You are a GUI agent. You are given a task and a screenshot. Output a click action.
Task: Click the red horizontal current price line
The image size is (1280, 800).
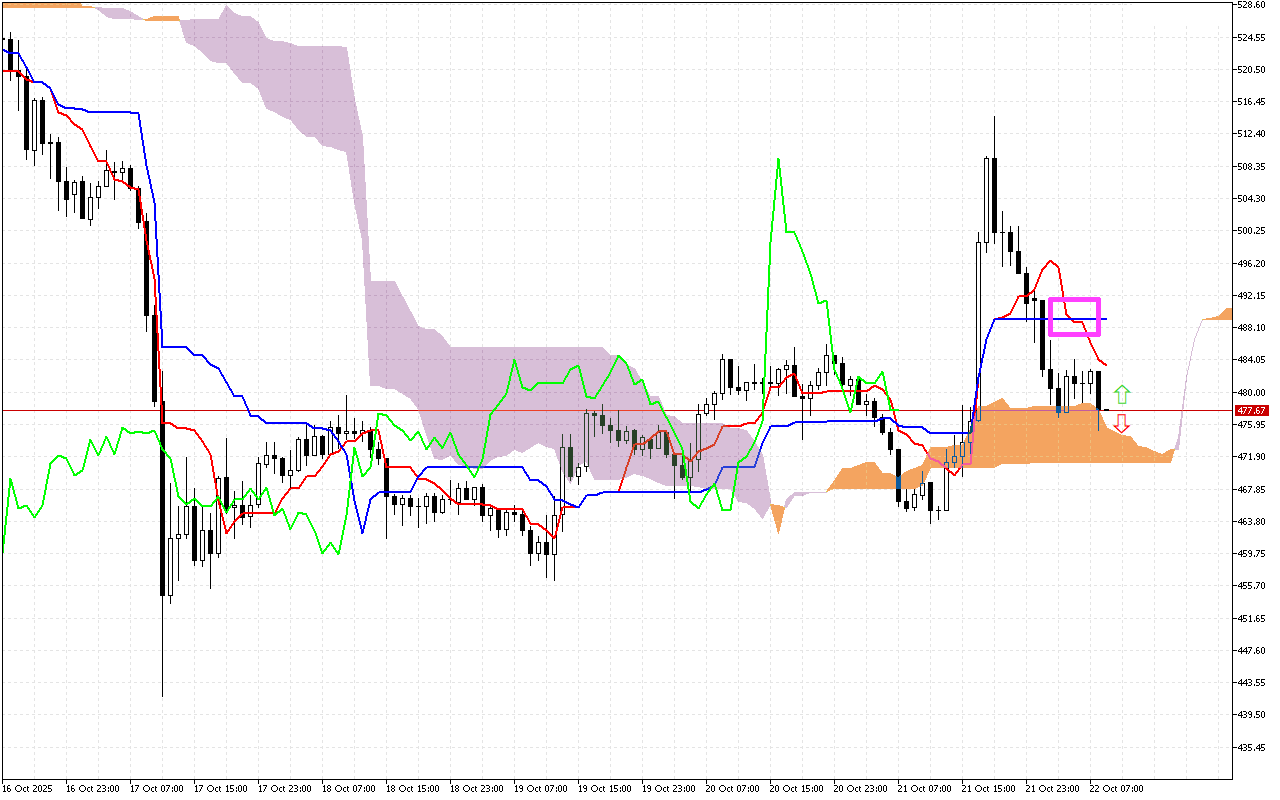pyautogui.click(x=600, y=410)
